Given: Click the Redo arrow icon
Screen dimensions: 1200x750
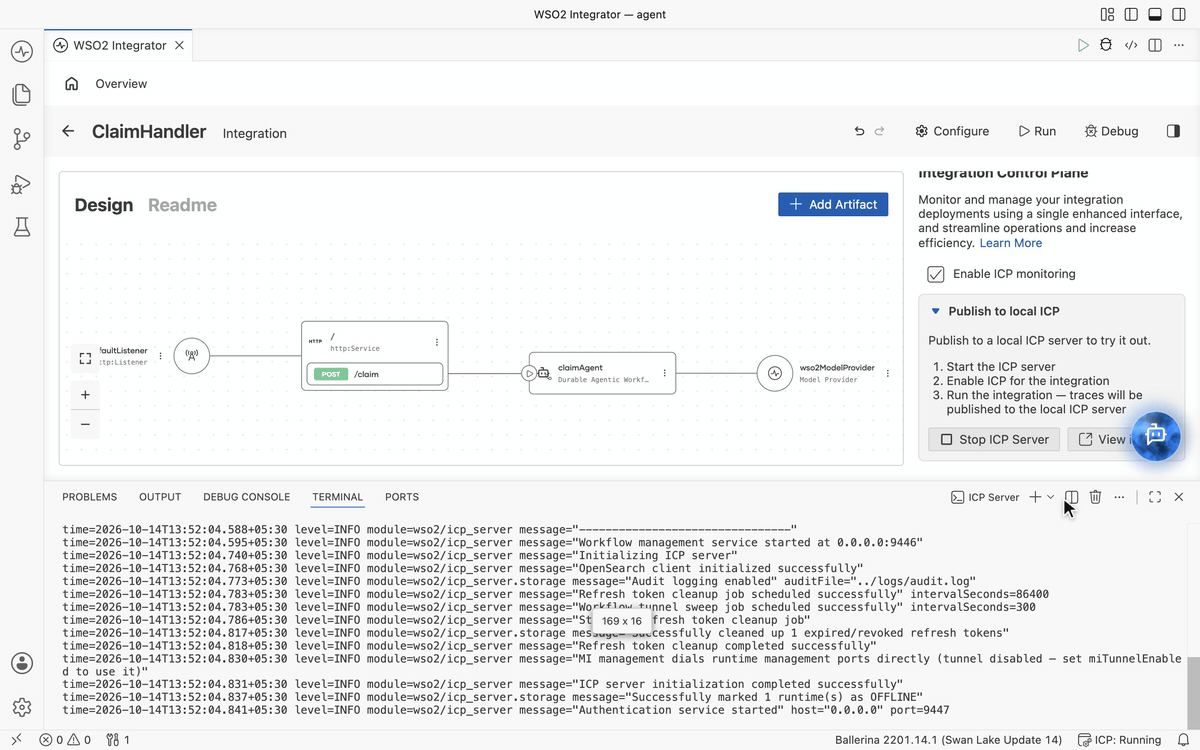Looking at the screenshot, I should pyautogui.click(x=880, y=131).
